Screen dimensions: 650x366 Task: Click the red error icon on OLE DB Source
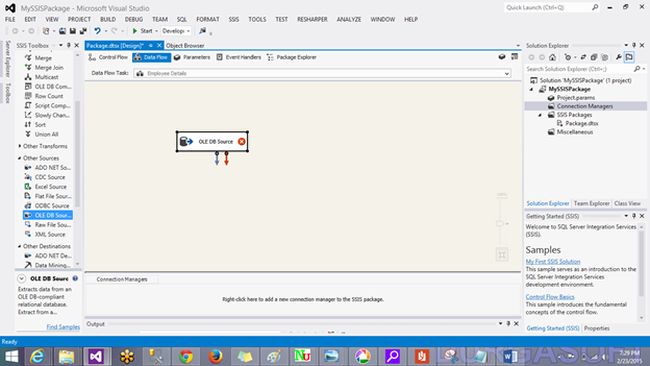pos(242,141)
